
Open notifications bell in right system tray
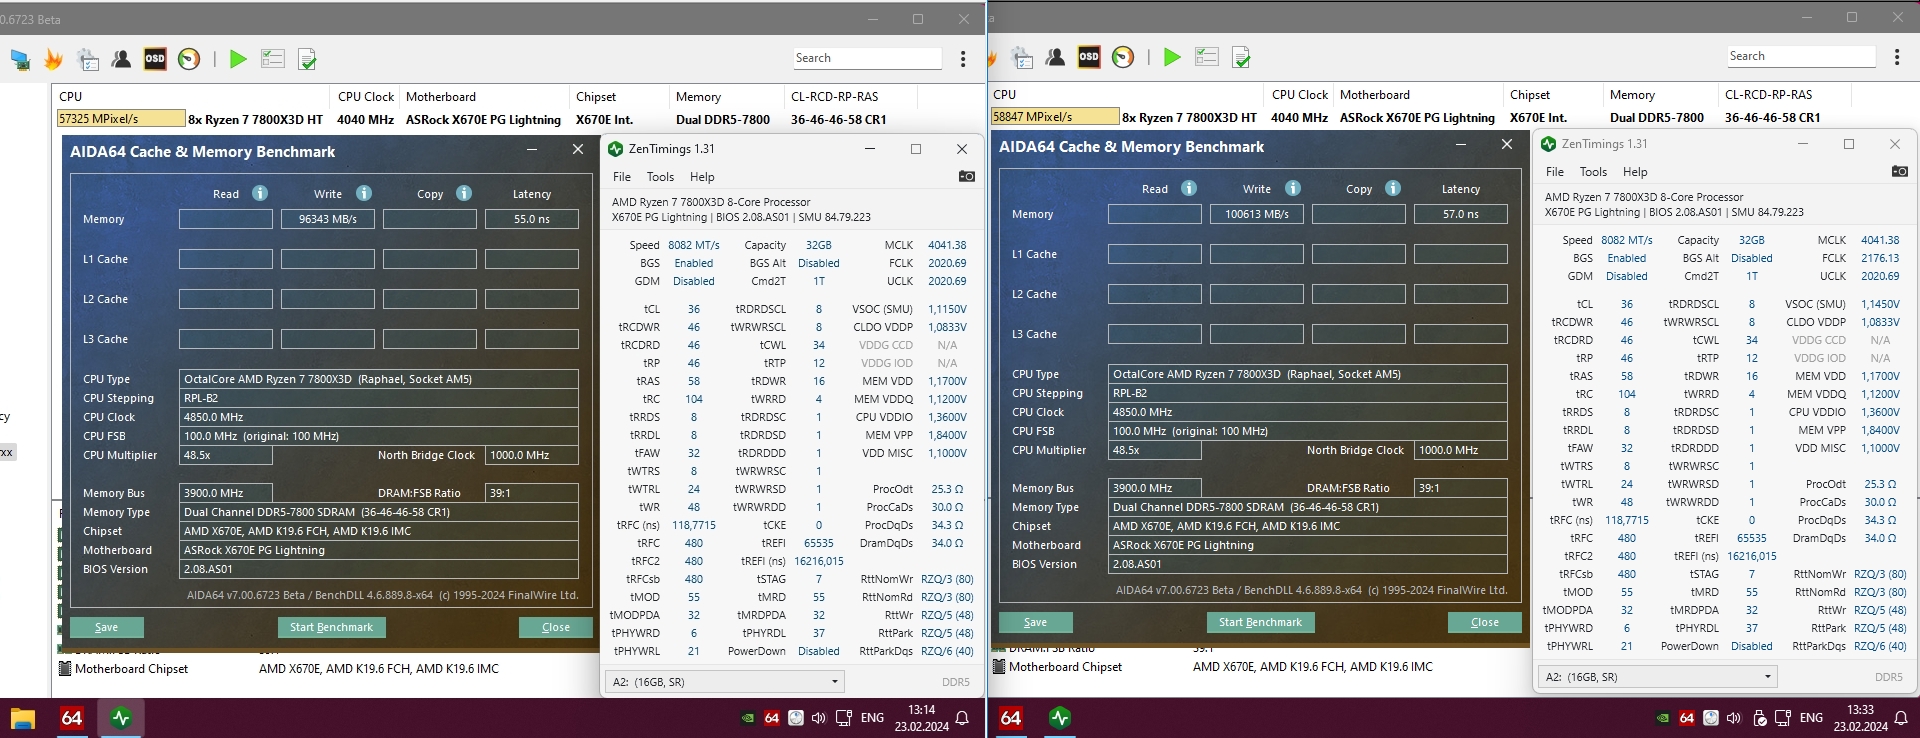tap(1900, 718)
